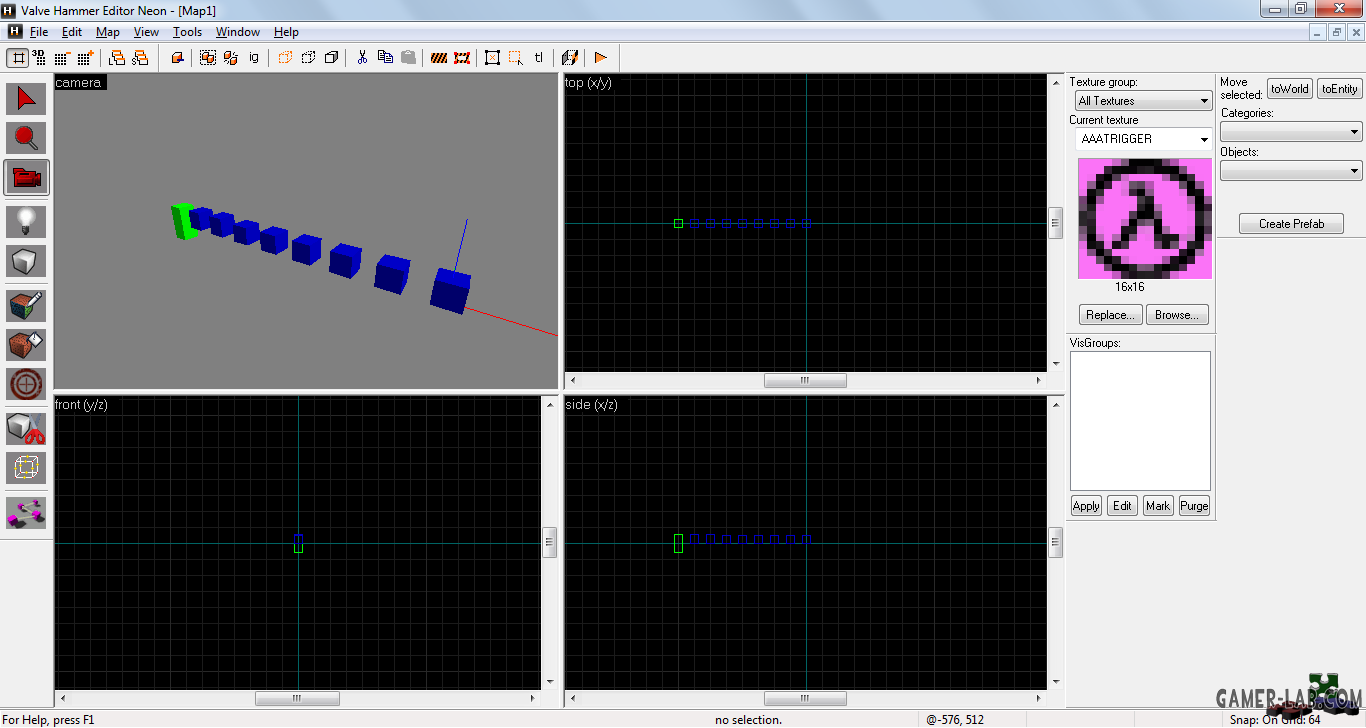The width and height of the screenshot is (1366, 728).
Task: Hide selected objects toolbar icon
Action: pyautogui.click(x=286, y=58)
